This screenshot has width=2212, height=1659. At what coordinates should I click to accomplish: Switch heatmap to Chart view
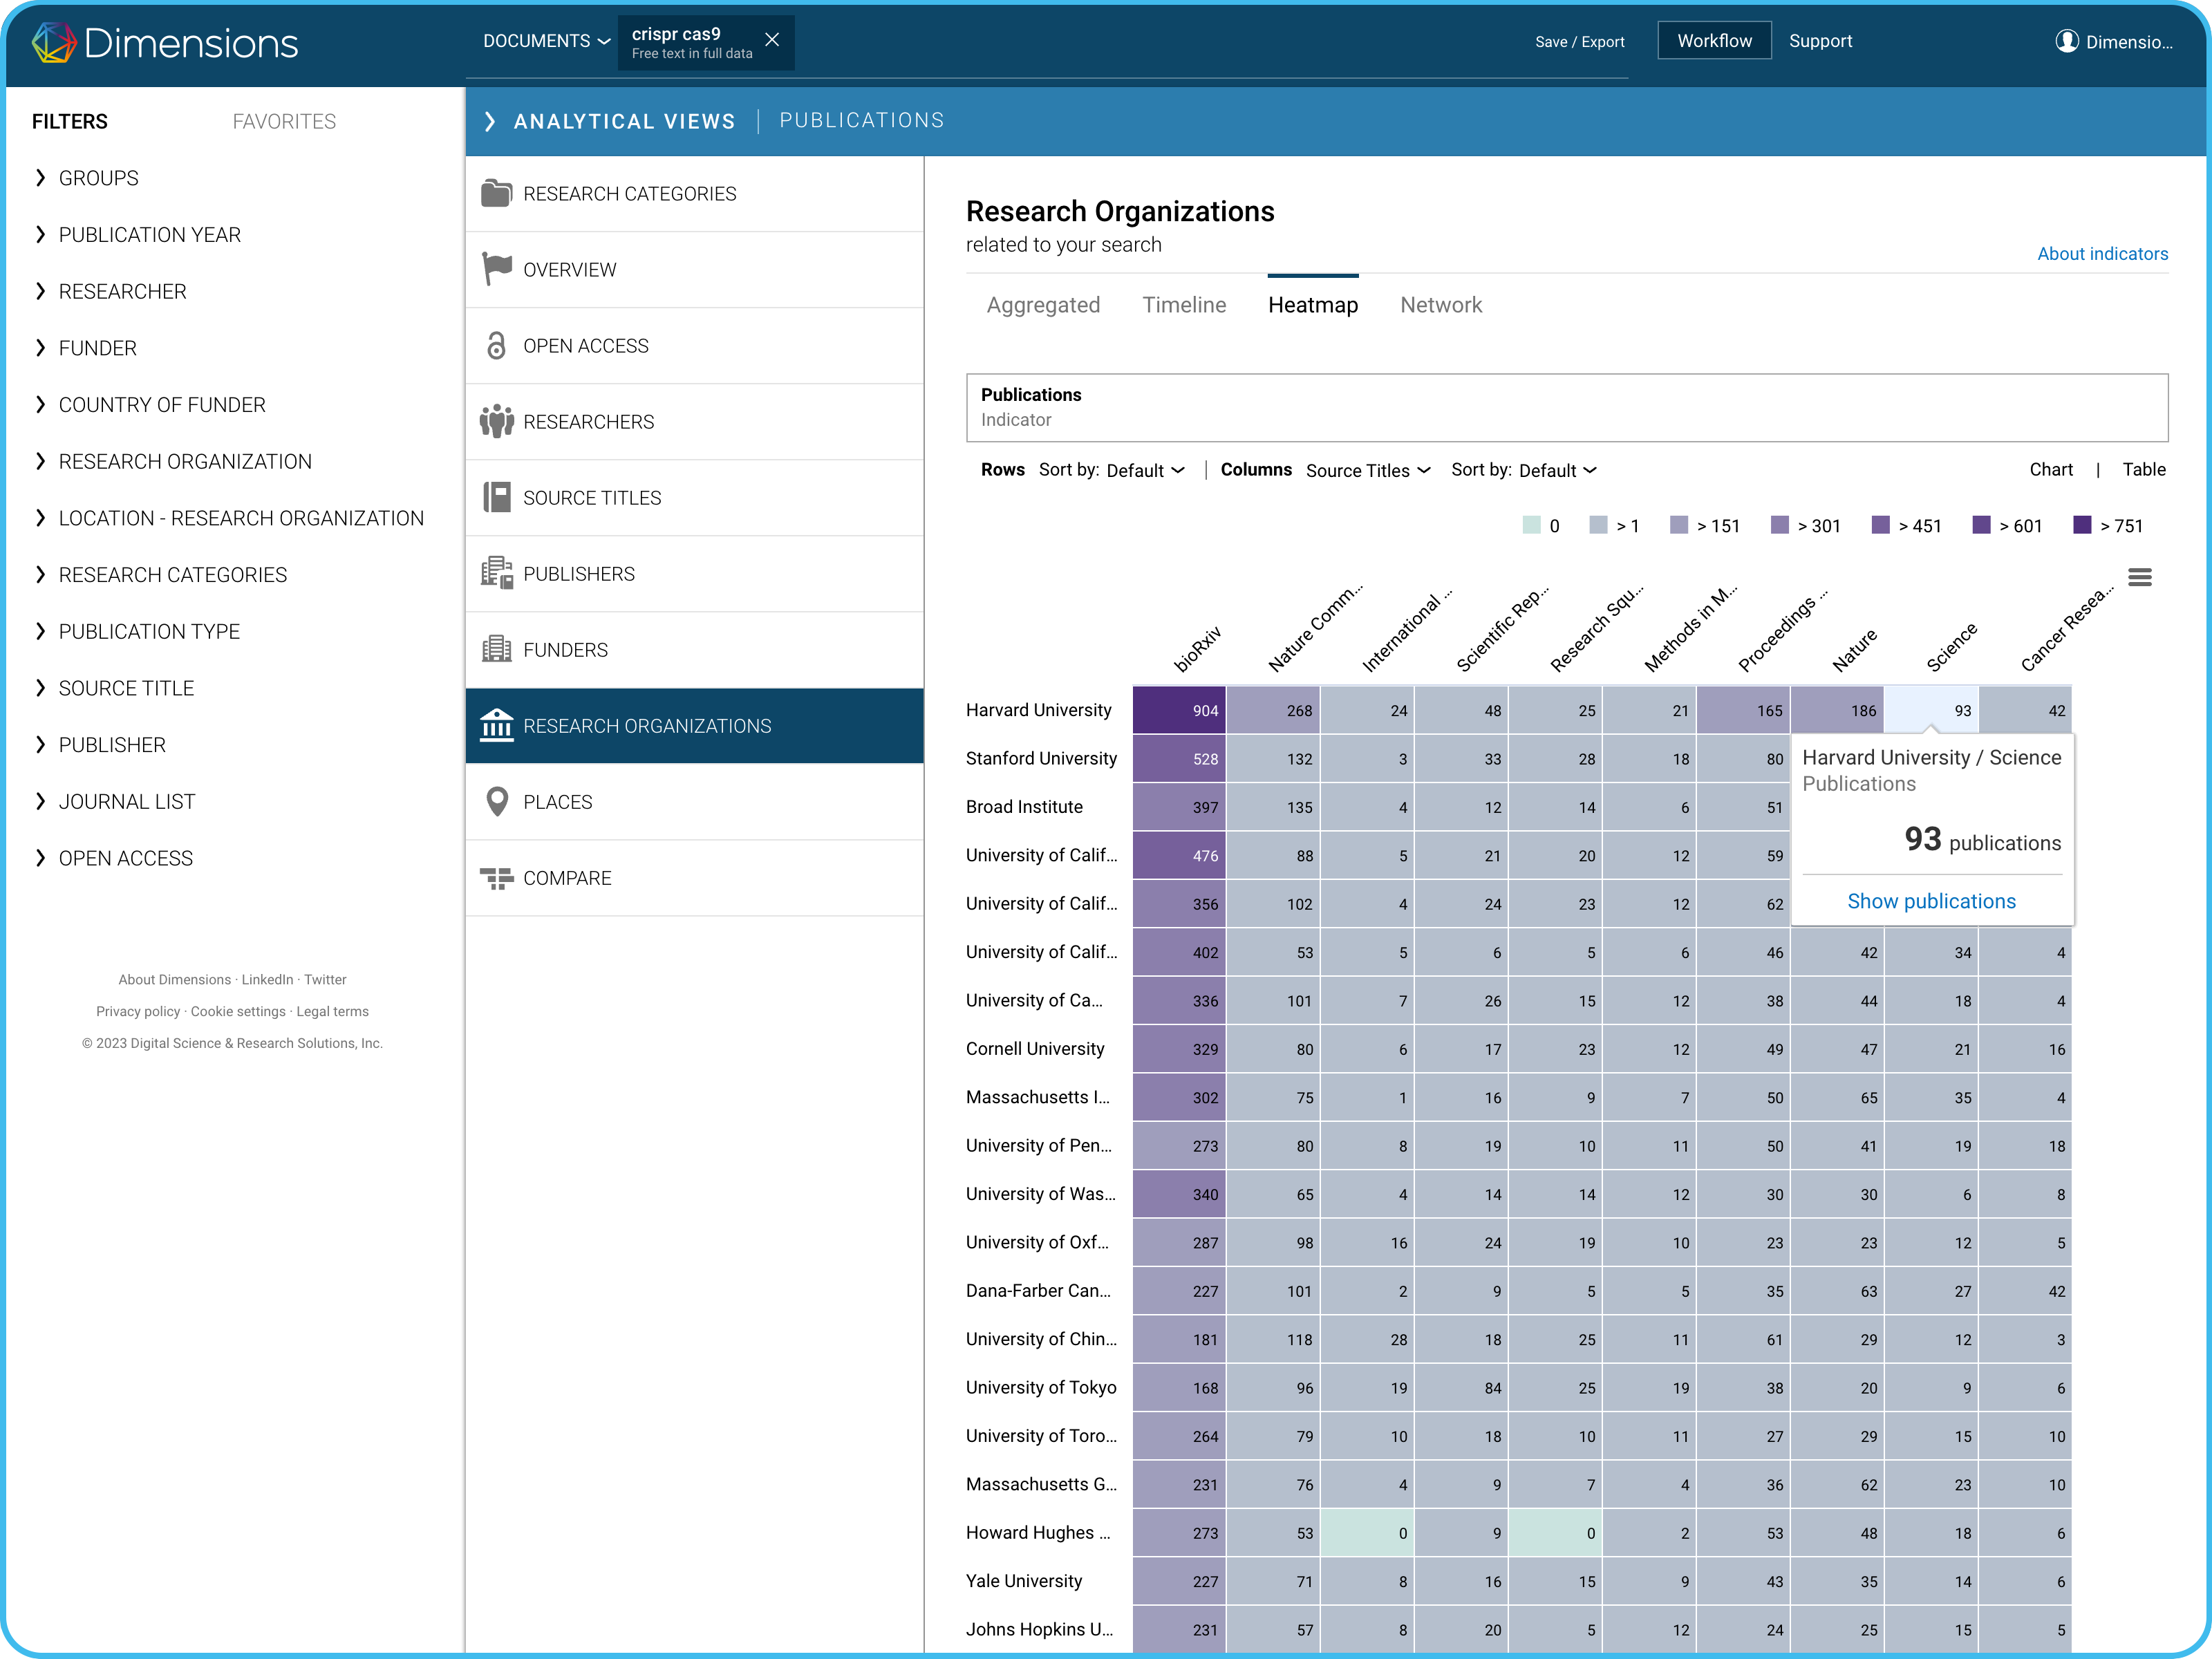point(2050,469)
